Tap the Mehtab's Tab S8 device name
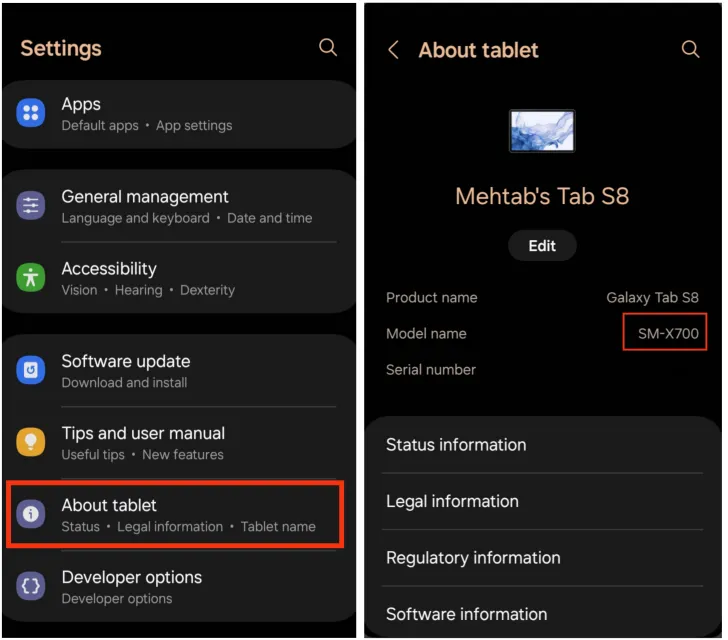Viewport: 728px width, 640px height. pos(542,196)
